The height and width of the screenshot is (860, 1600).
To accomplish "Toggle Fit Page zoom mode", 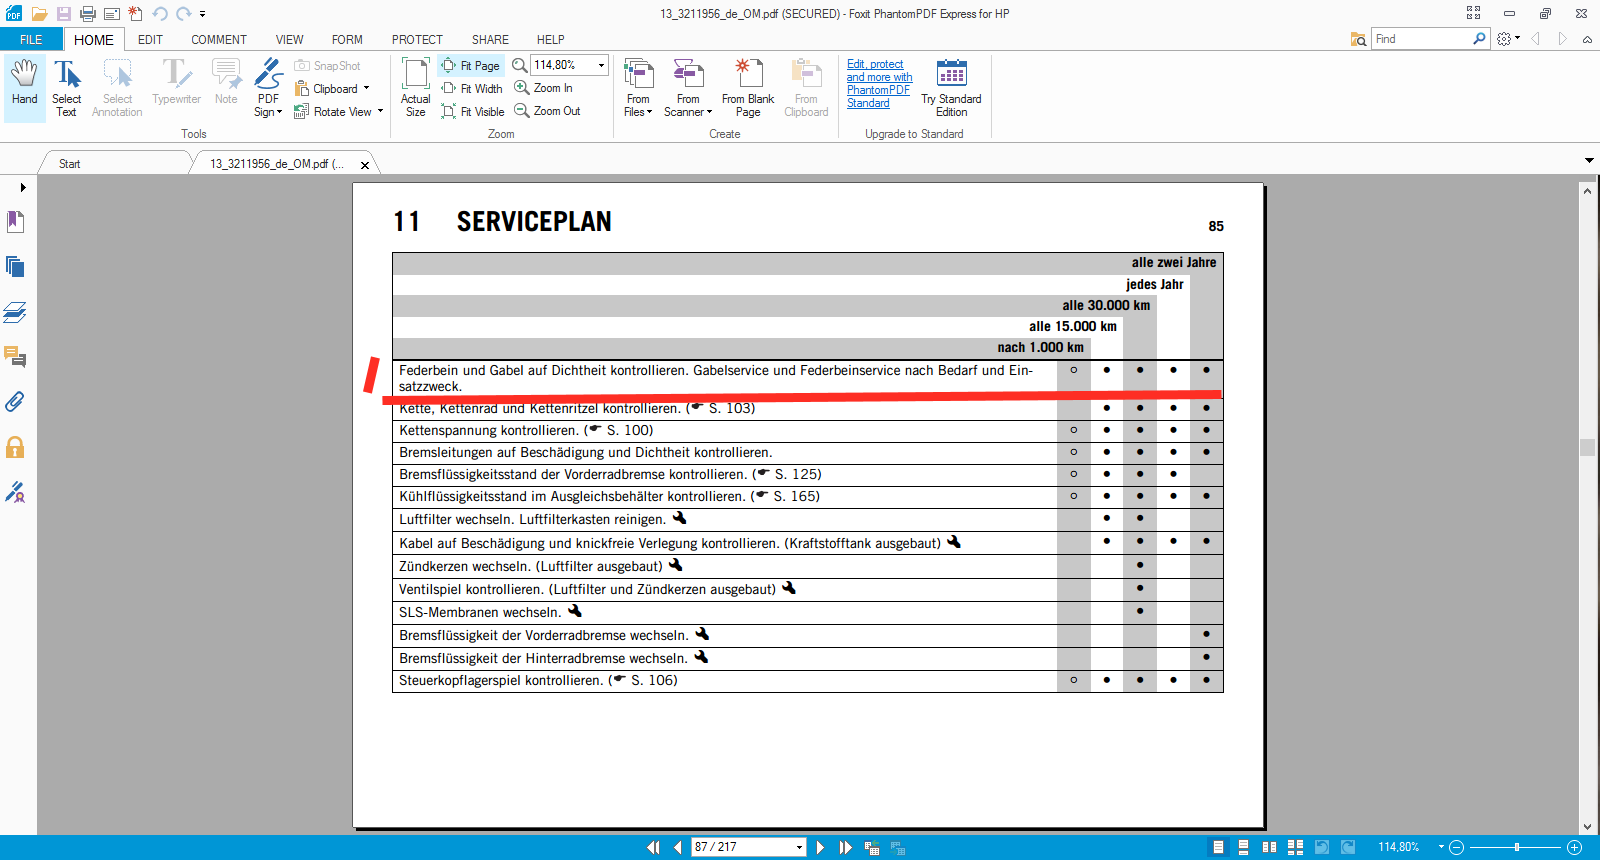I will (x=471, y=66).
